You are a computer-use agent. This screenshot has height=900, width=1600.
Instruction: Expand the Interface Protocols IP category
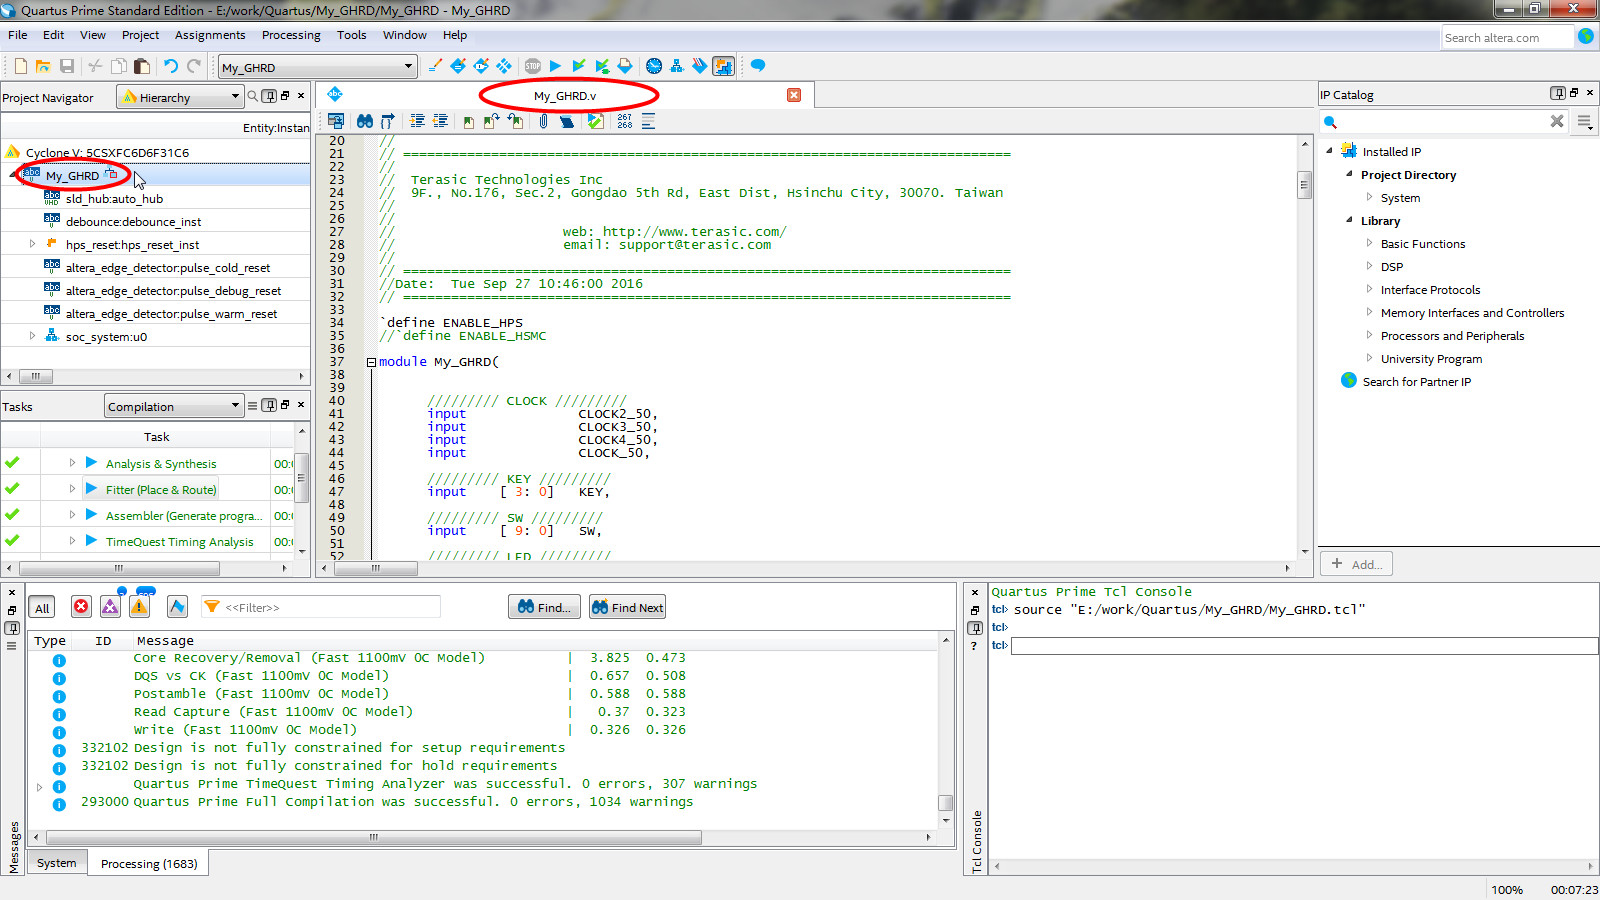[x=1370, y=289]
